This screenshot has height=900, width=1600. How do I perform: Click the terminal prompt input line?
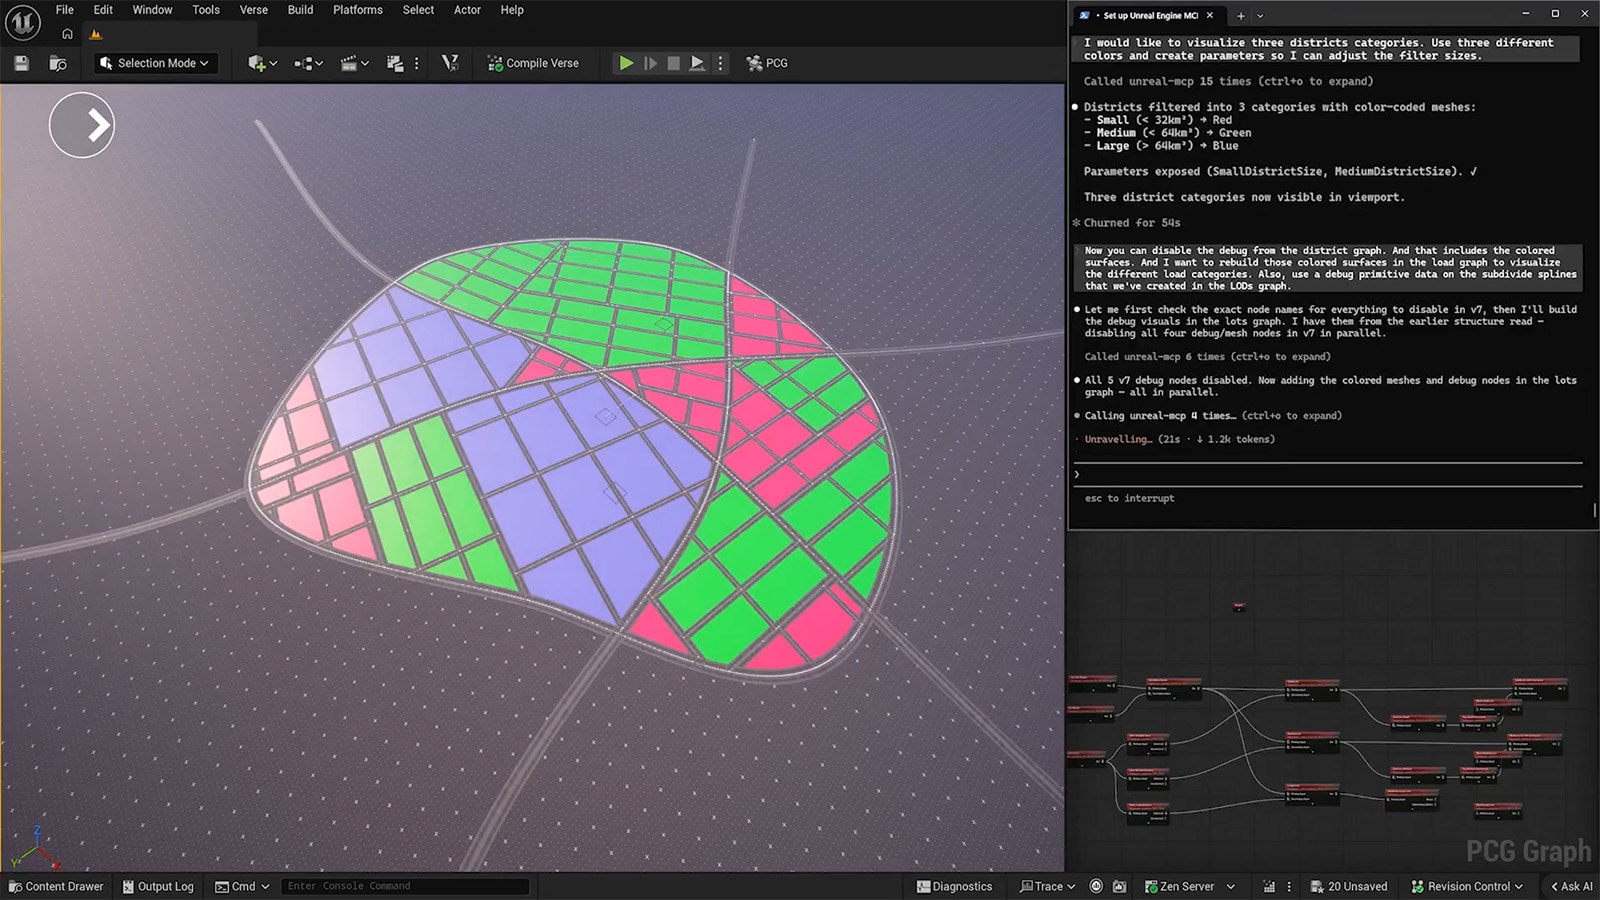pyautogui.click(x=1329, y=474)
